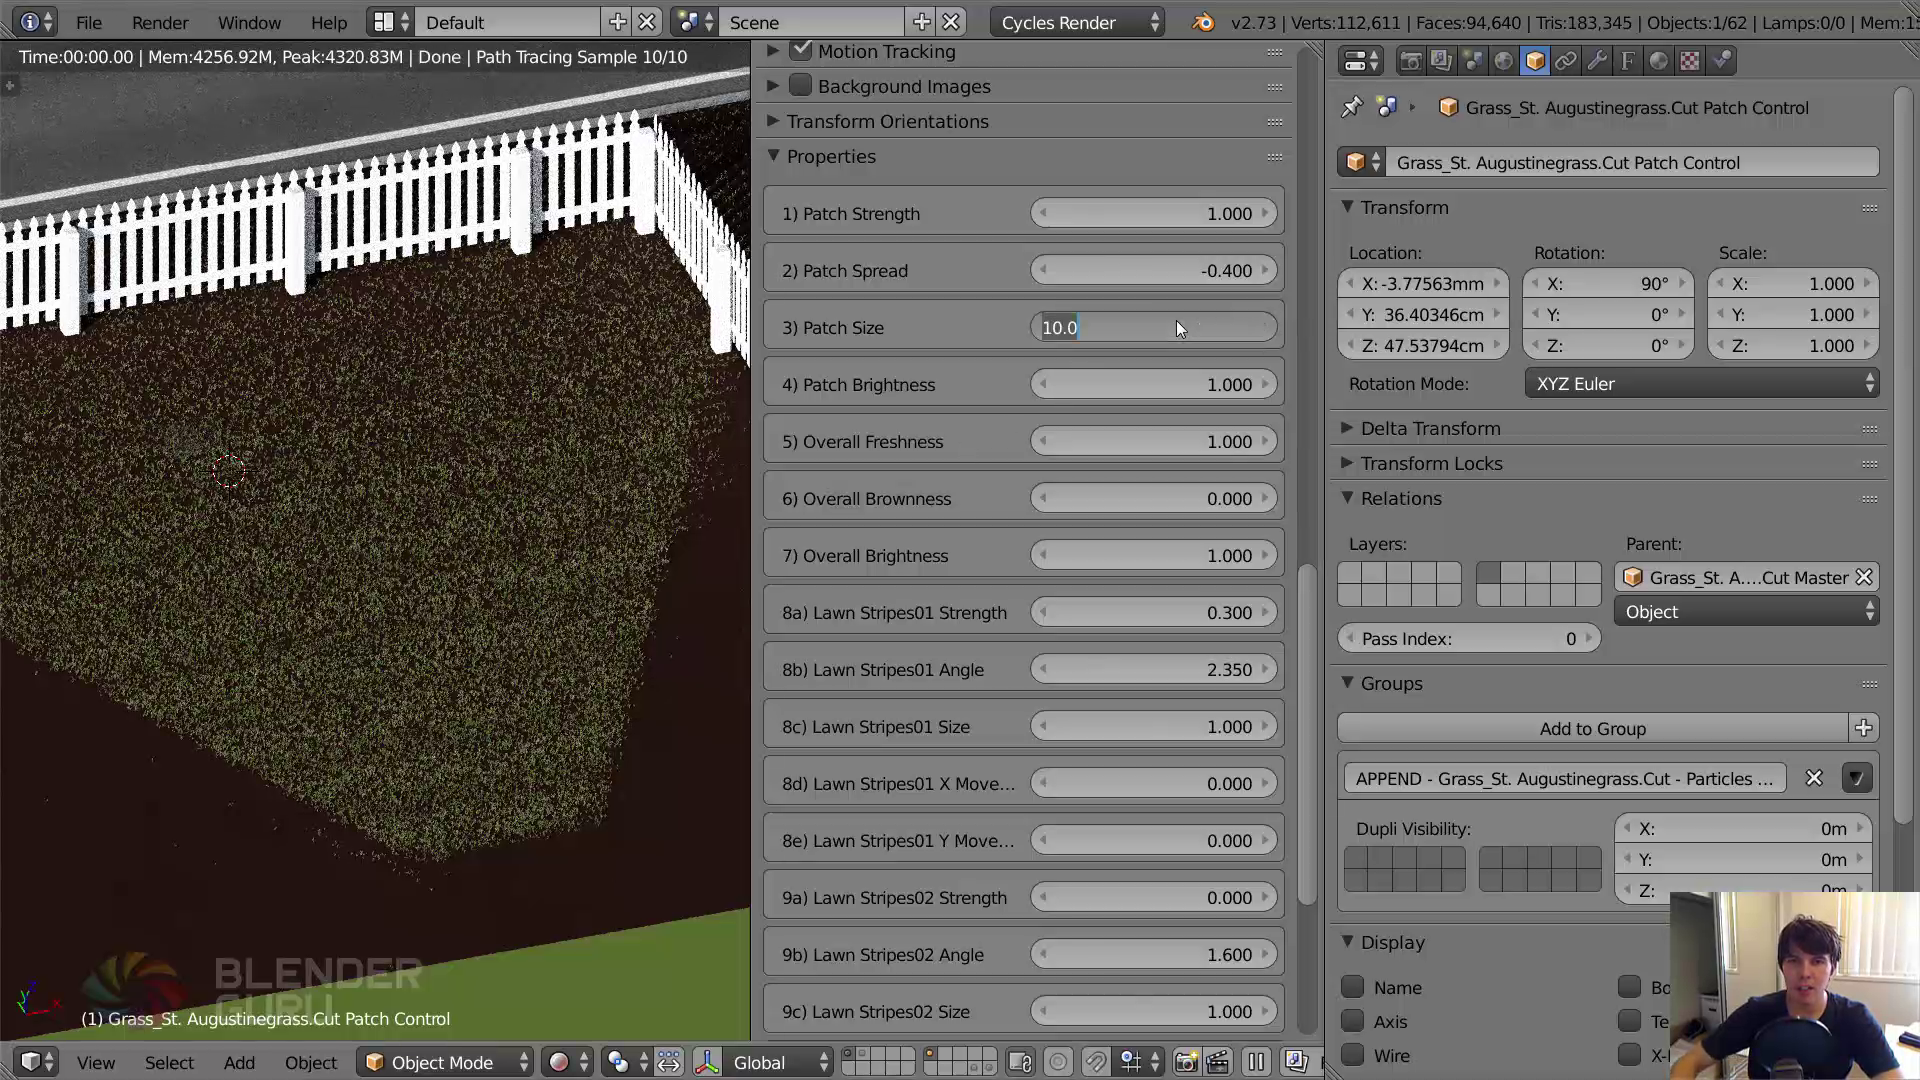
Task: Open the Render menu
Action: [160, 22]
